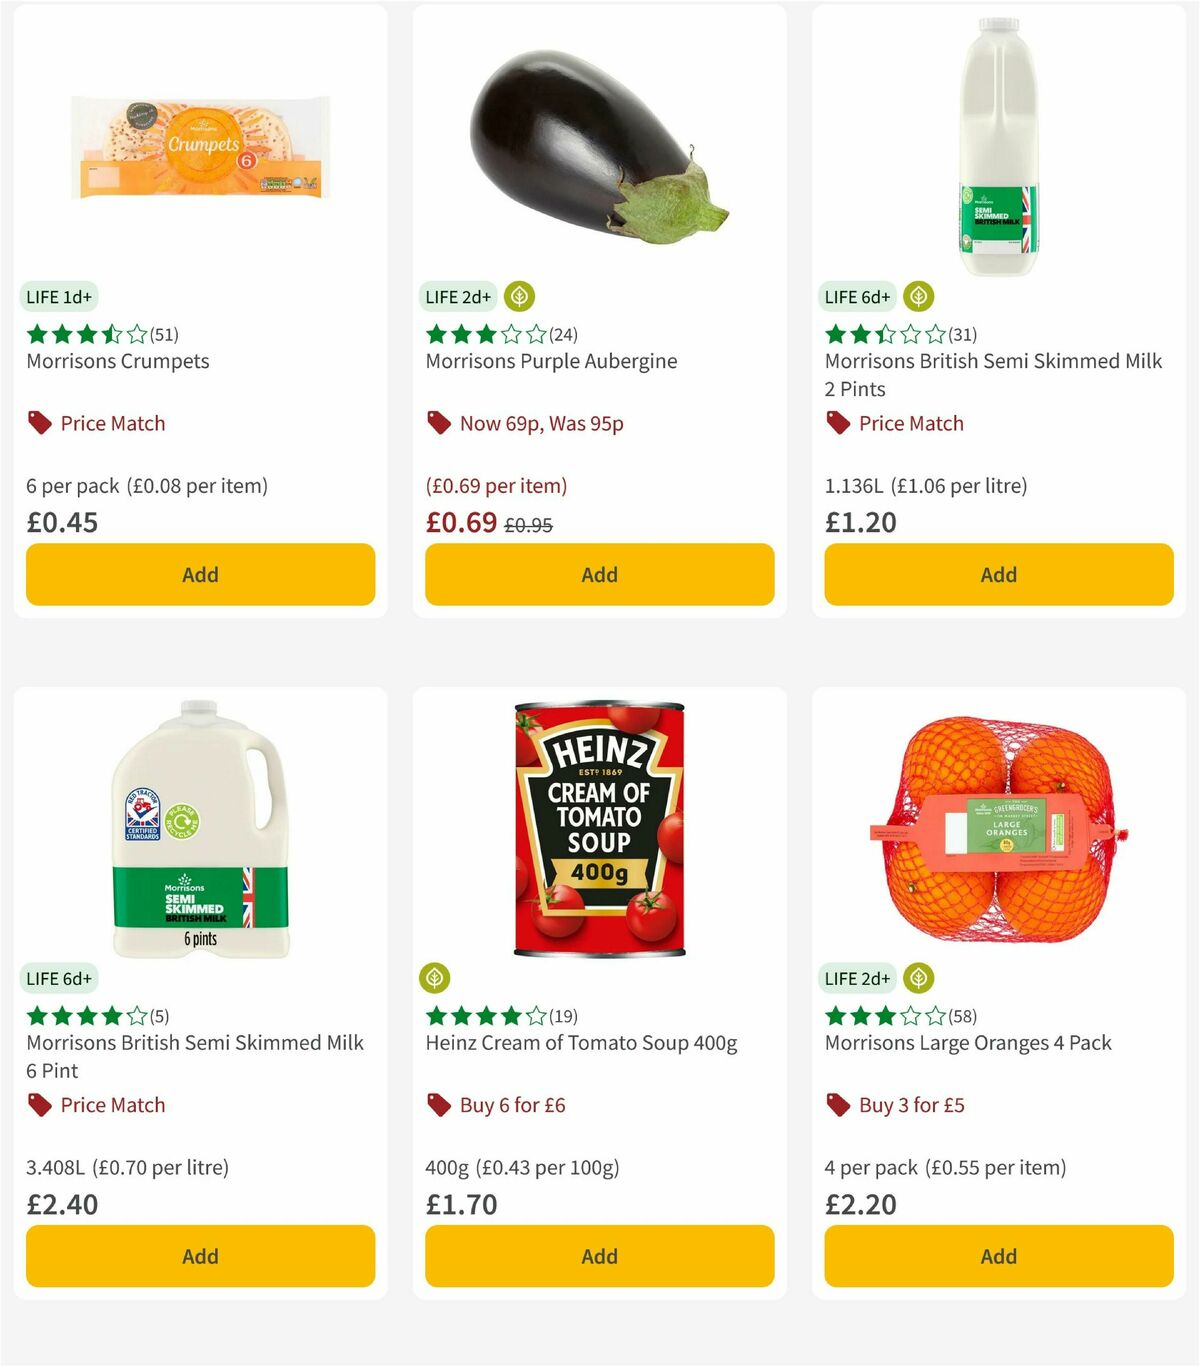Click the Price Match tag icon under 6 Pint milk
Image resolution: width=1200 pixels, height=1366 pixels.
tap(38, 1105)
